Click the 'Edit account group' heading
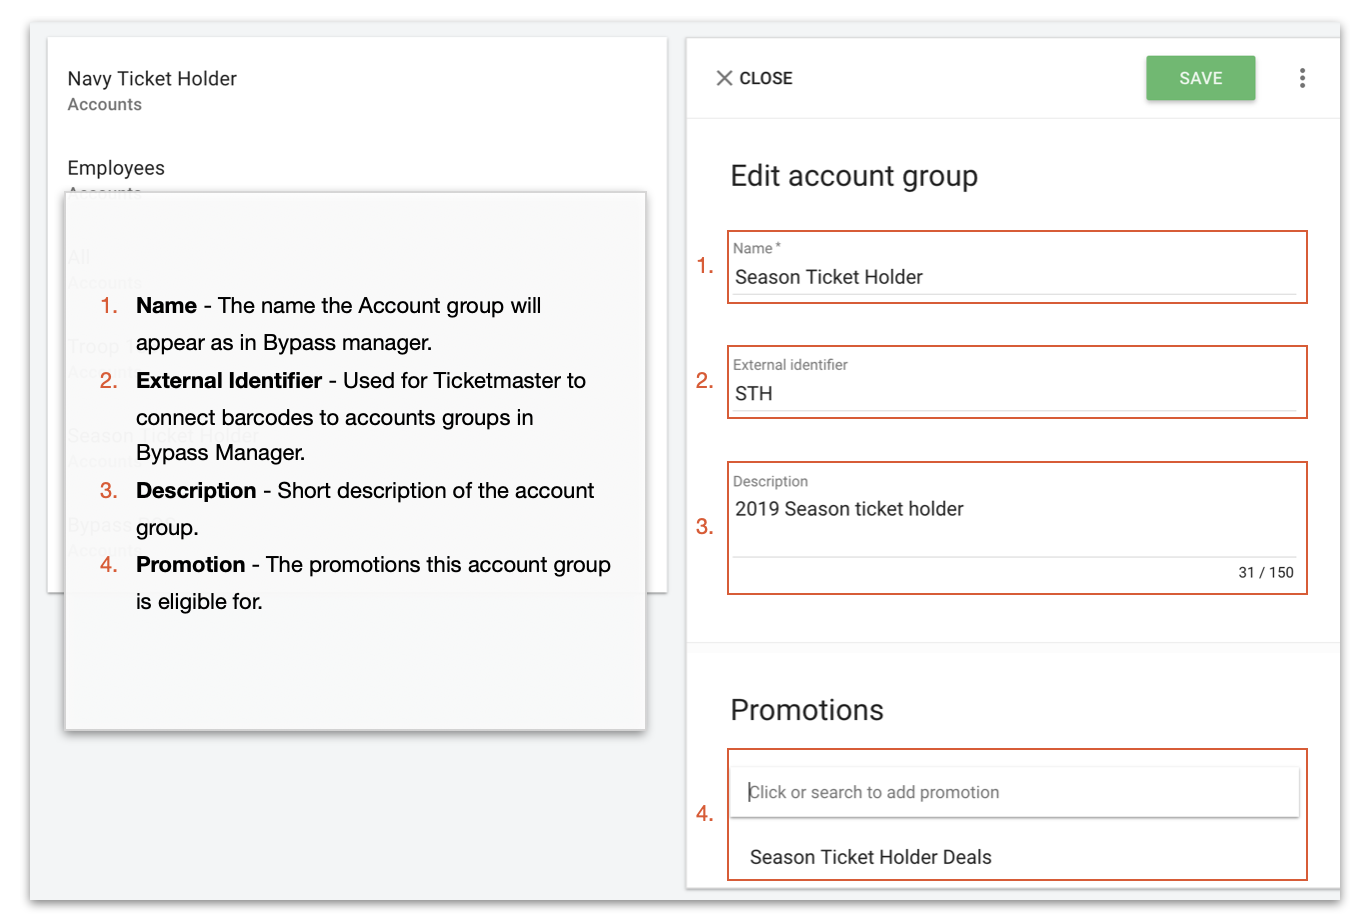Image resolution: width=1368 pixels, height=922 pixels. [854, 176]
